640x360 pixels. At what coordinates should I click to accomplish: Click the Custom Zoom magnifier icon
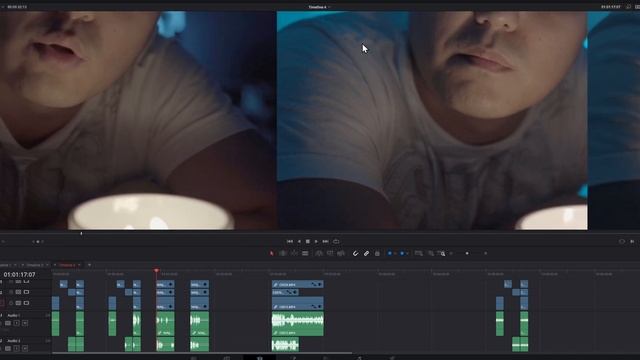[442, 253]
